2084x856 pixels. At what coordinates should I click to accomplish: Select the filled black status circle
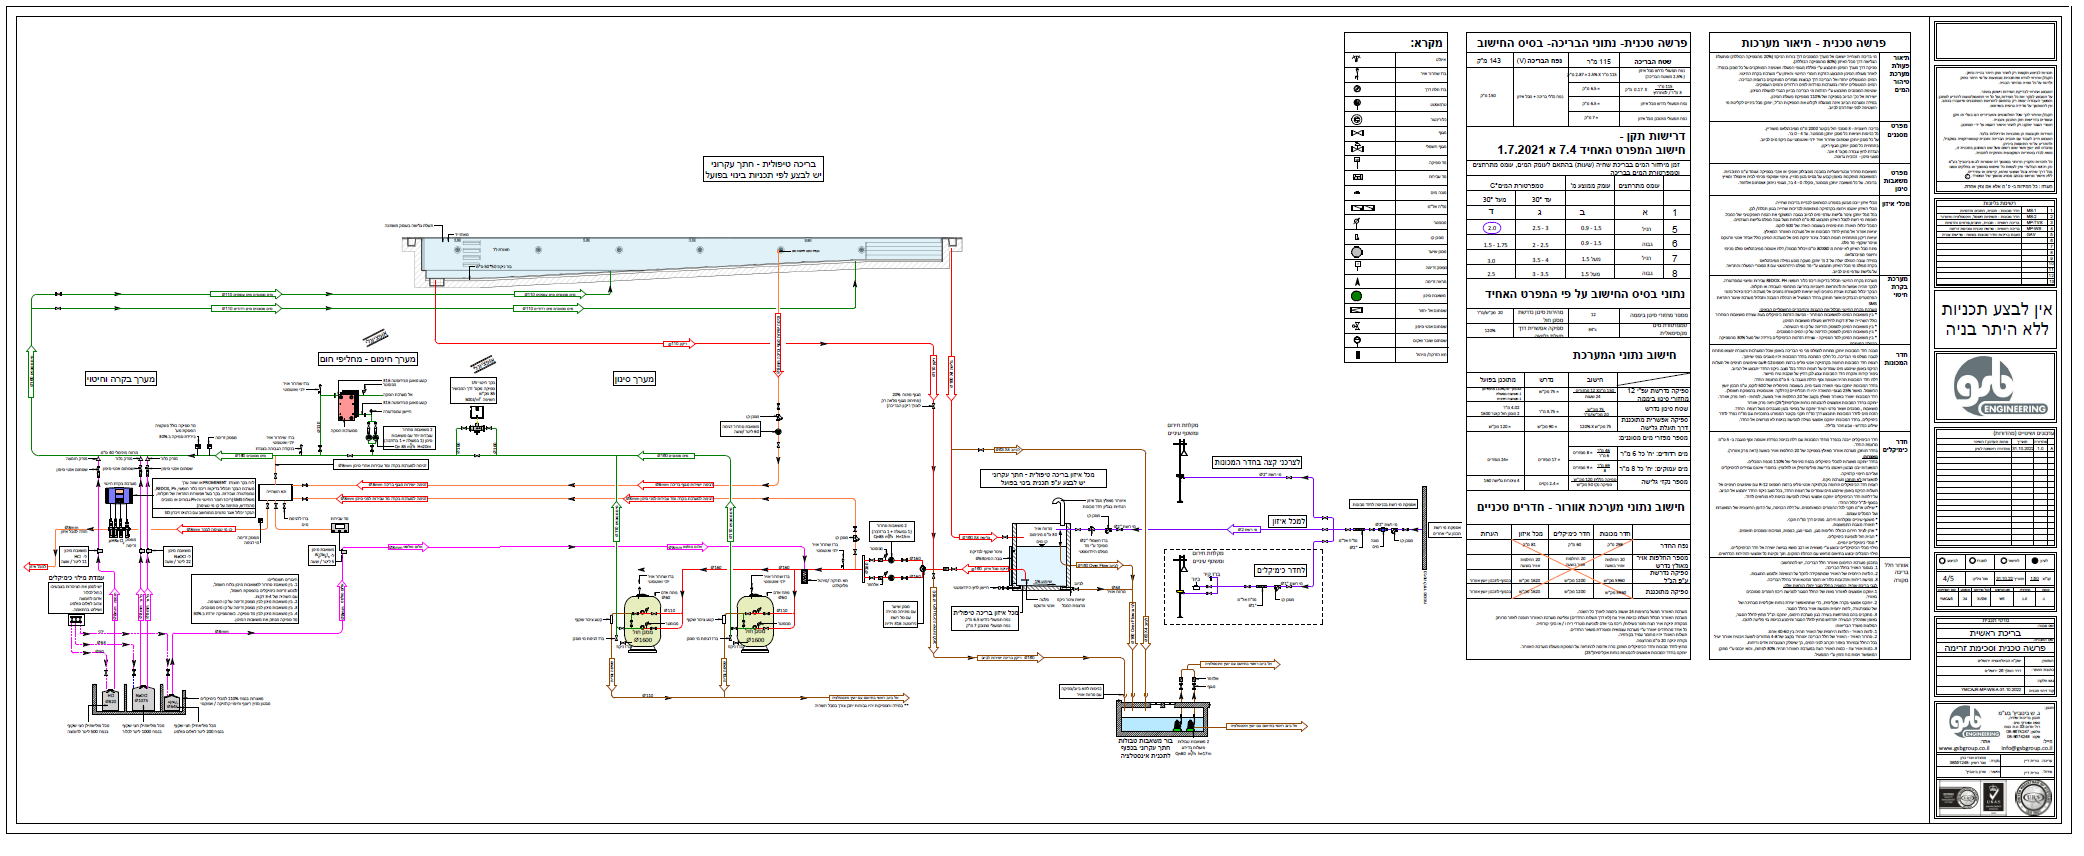2035,561
